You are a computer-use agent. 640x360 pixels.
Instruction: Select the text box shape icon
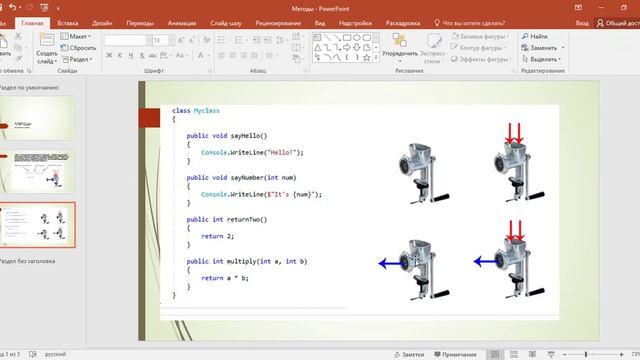click(318, 38)
